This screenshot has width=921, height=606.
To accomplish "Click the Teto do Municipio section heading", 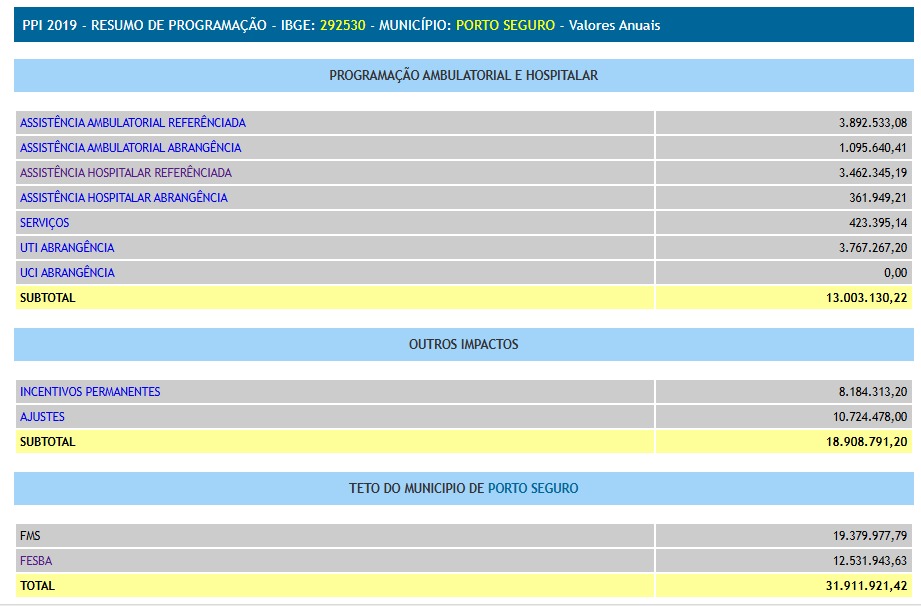I will click(x=464, y=489).
